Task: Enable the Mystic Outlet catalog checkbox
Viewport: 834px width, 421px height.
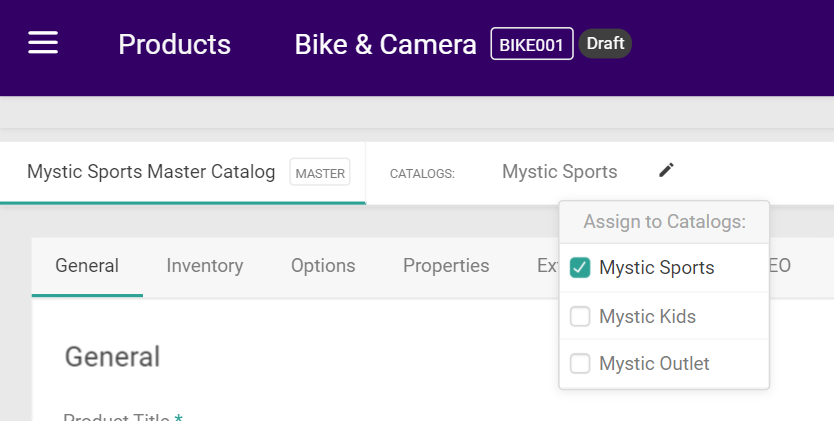Action: (x=580, y=364)
